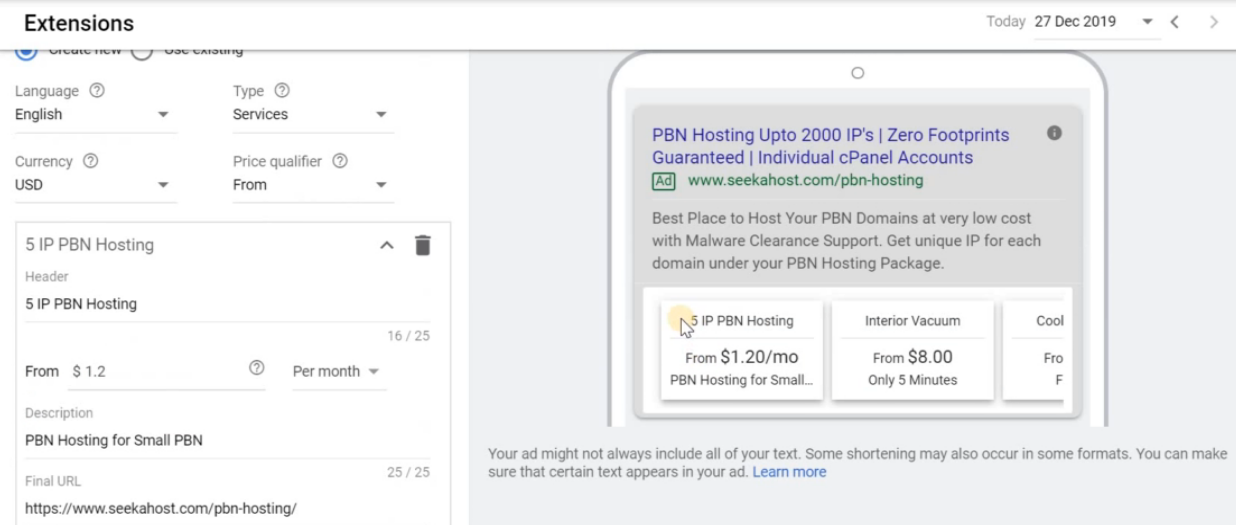Click the Type help icon
Screen dimensions: 1236x525
pyautogui.click(x=281, y=91)
